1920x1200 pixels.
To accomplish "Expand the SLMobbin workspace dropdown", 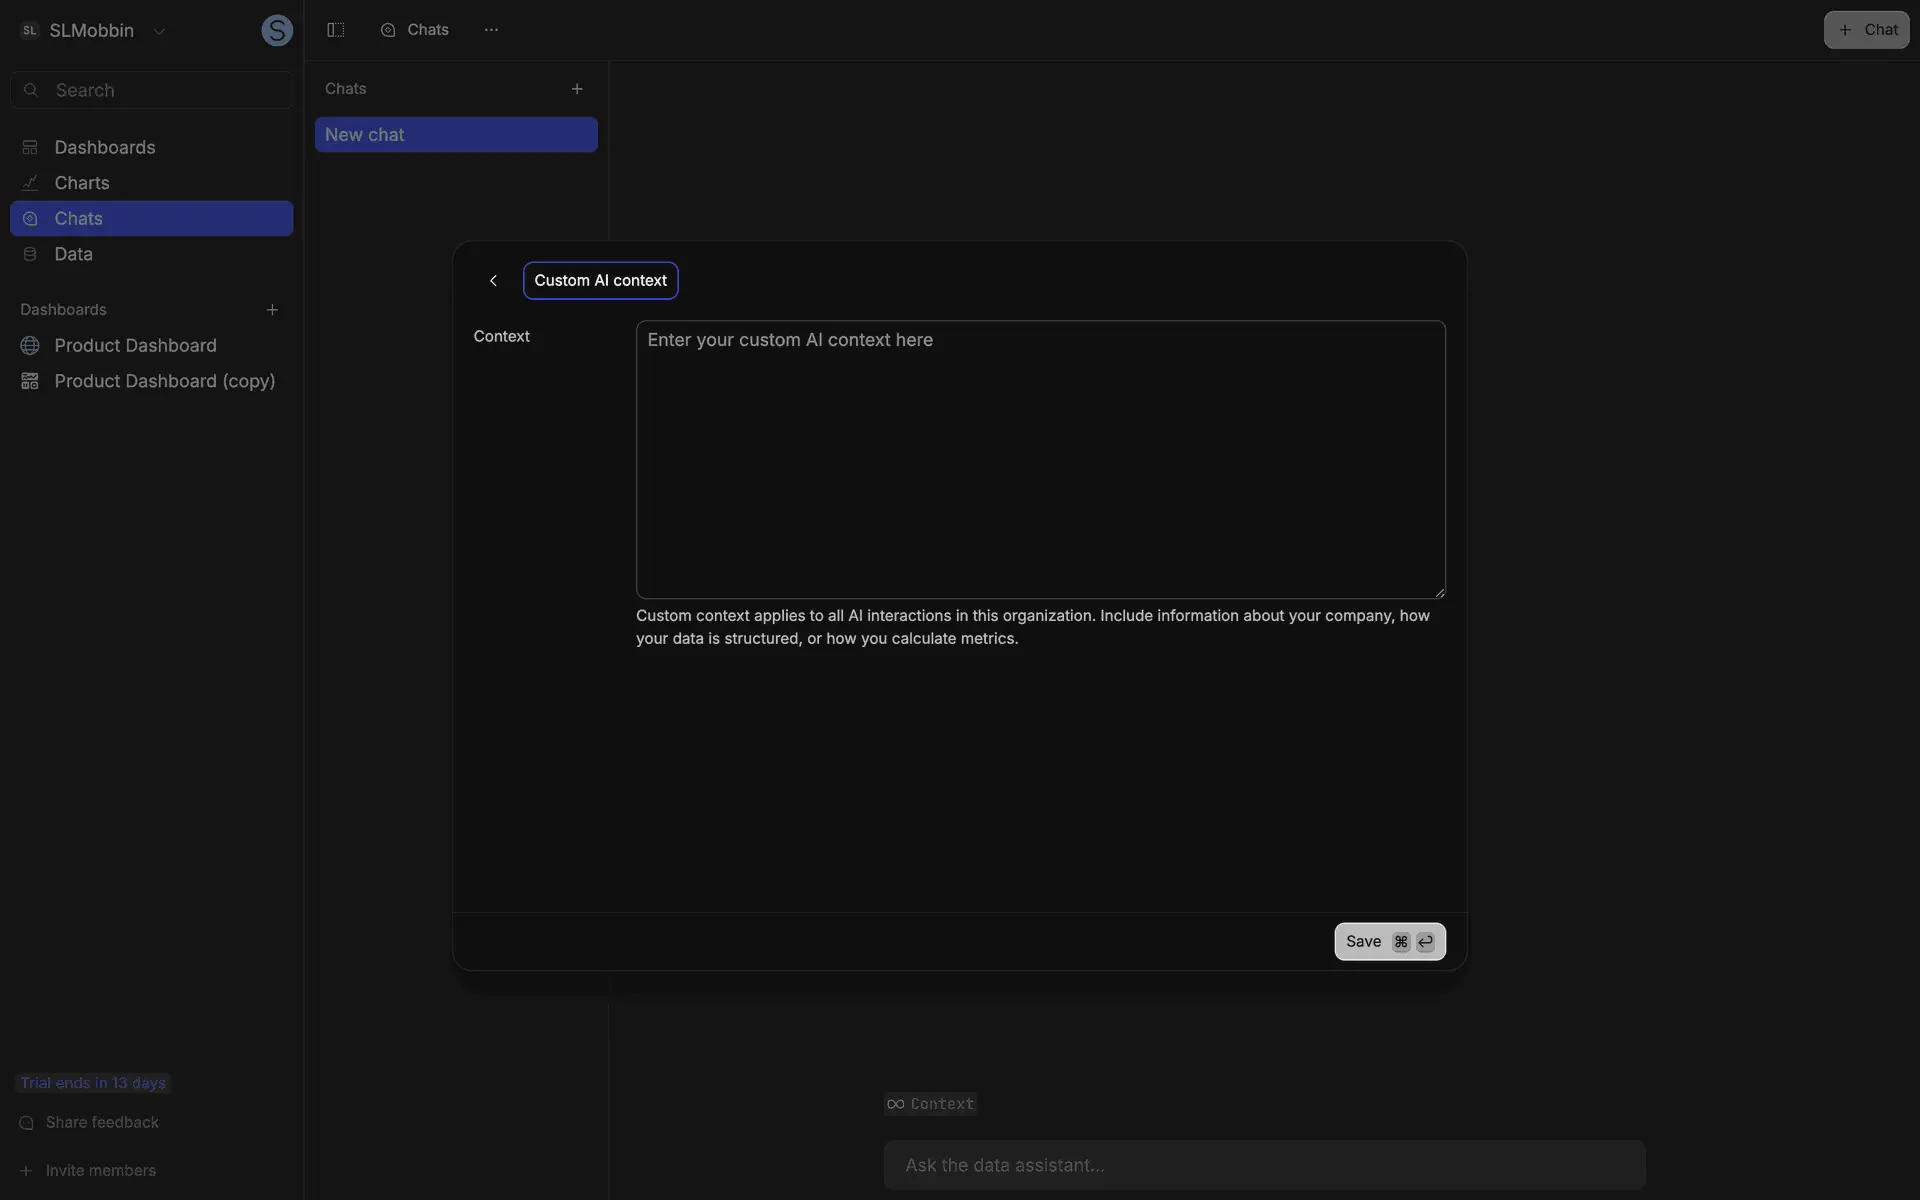I will coord(159,31).
